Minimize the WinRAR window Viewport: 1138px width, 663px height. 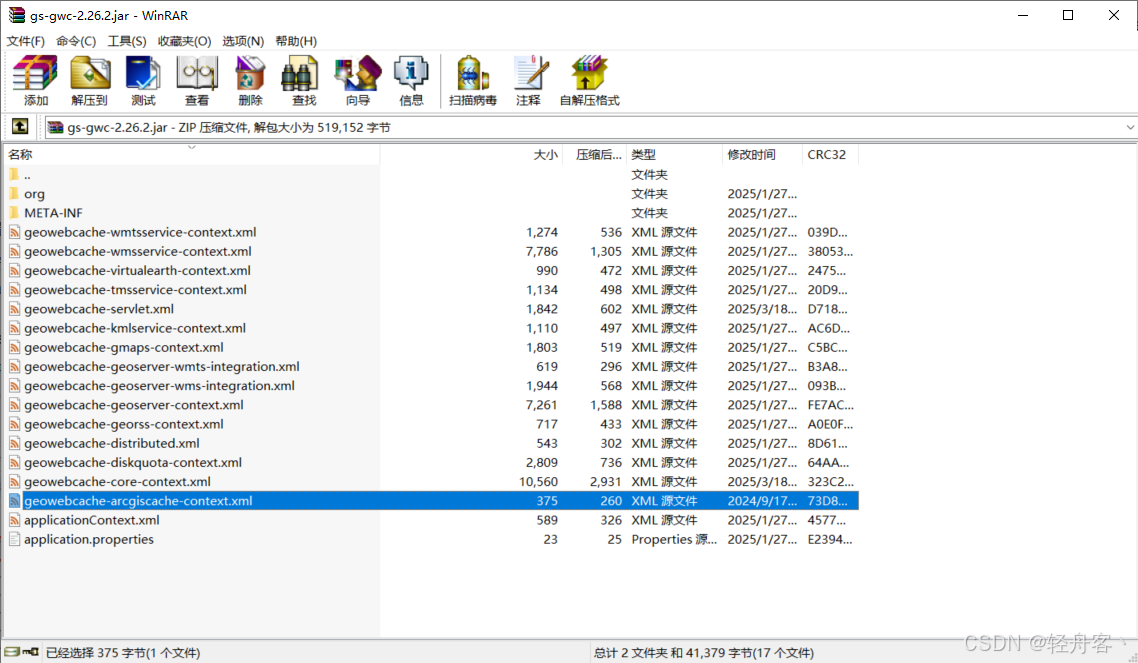tap(1023, 15)
